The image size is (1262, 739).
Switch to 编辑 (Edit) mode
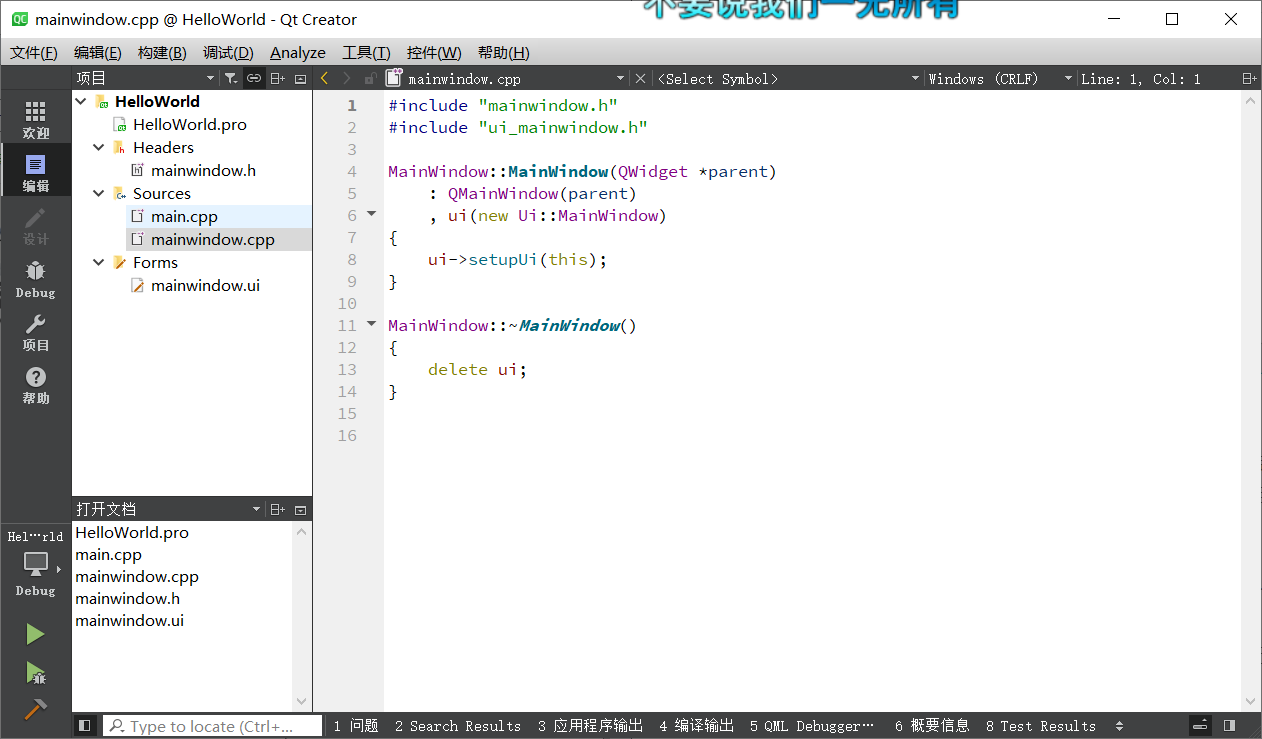pos(36,173)
